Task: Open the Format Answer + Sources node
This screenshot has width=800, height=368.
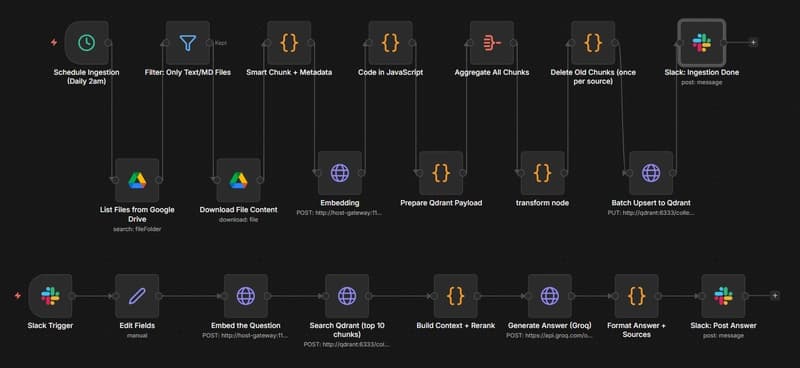Action: coord(636,296)
